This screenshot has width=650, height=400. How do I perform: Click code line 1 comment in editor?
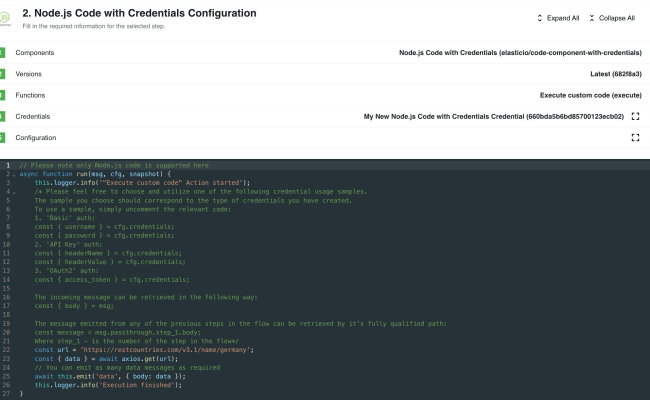[x=114, y=165]
